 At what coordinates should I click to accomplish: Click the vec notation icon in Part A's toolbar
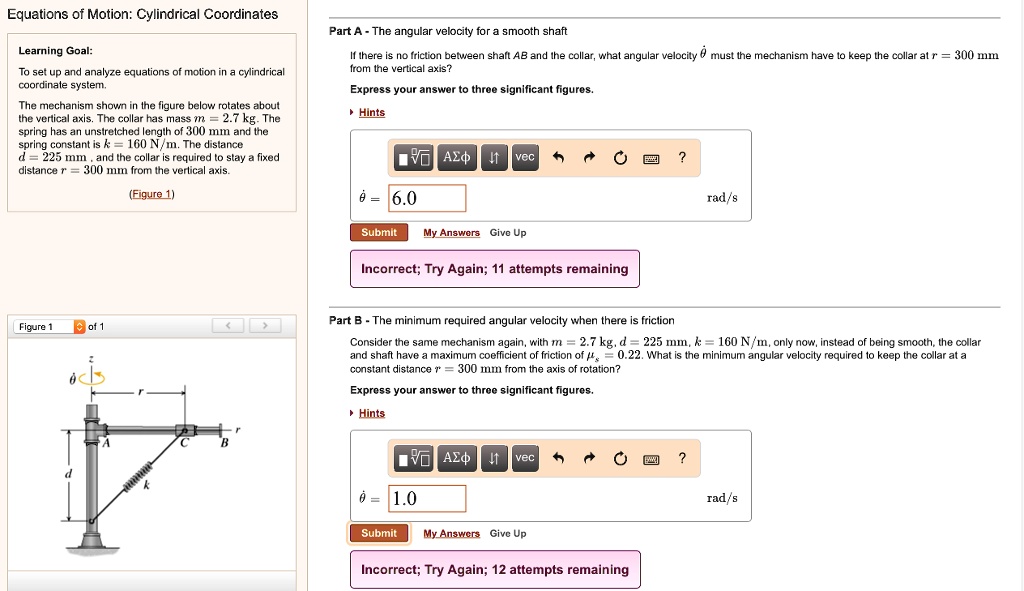click(524, 157)
